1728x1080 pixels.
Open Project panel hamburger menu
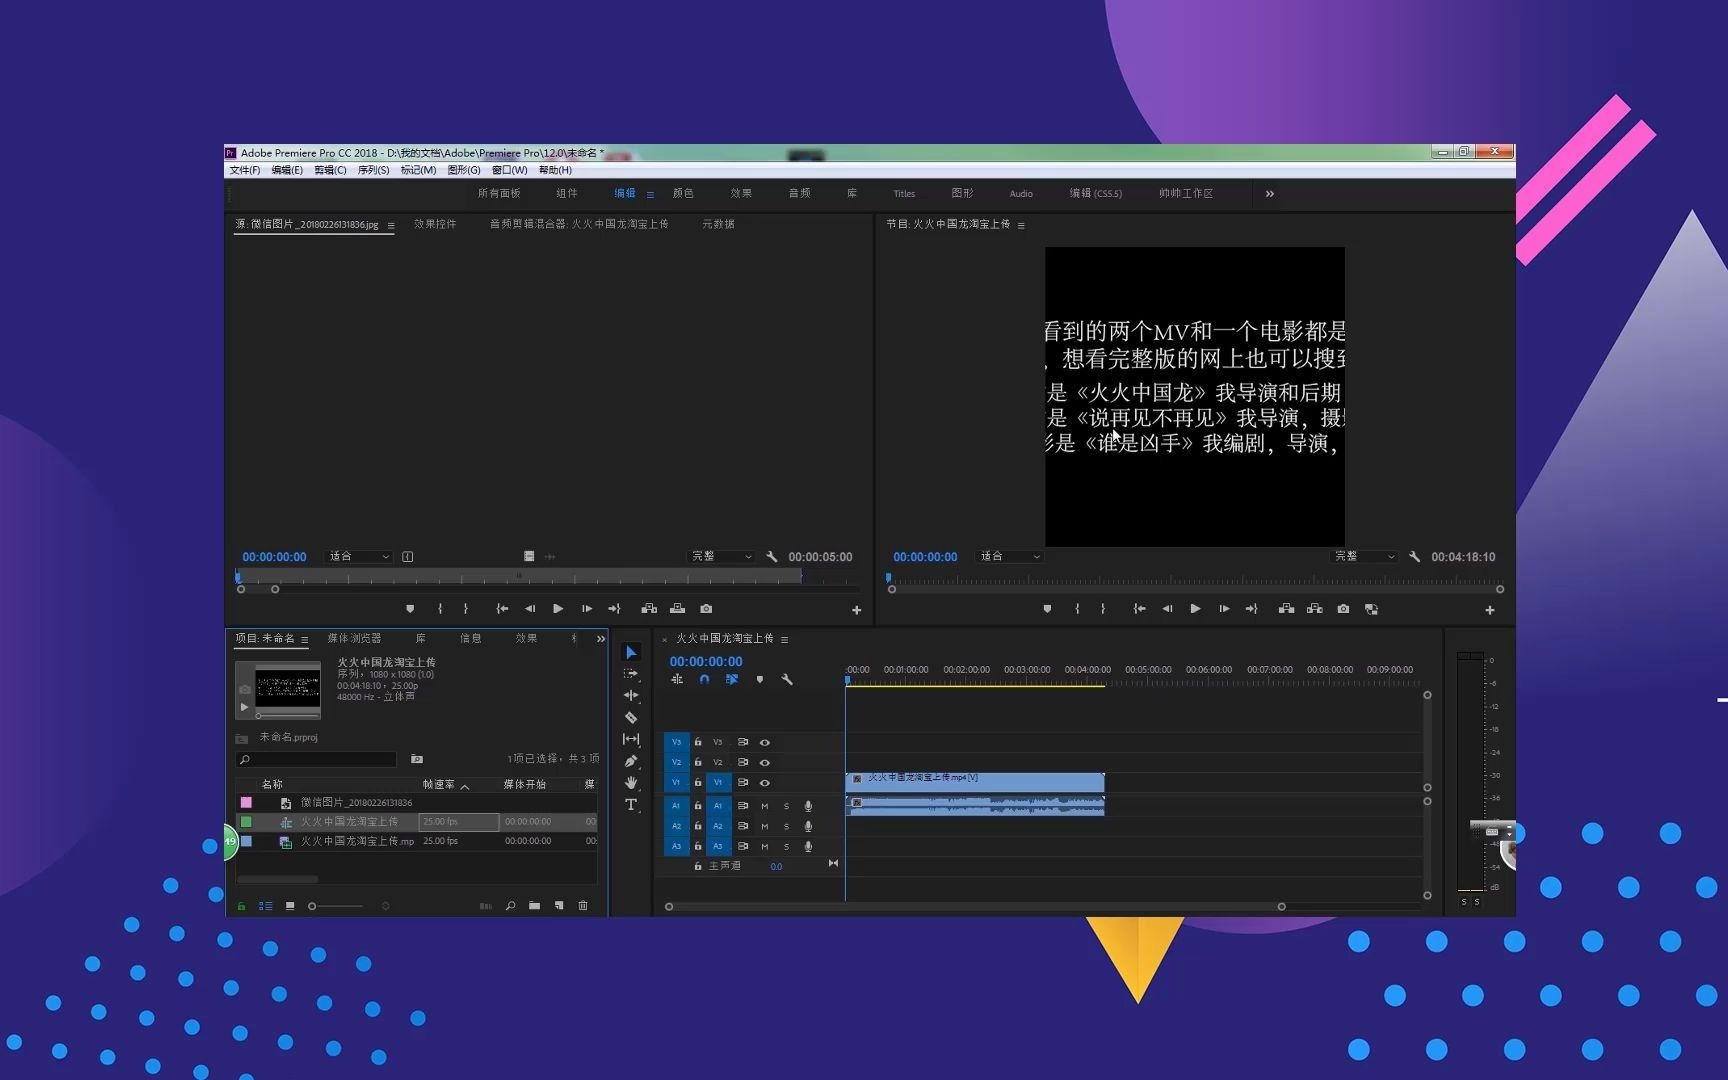pos(305,639)
